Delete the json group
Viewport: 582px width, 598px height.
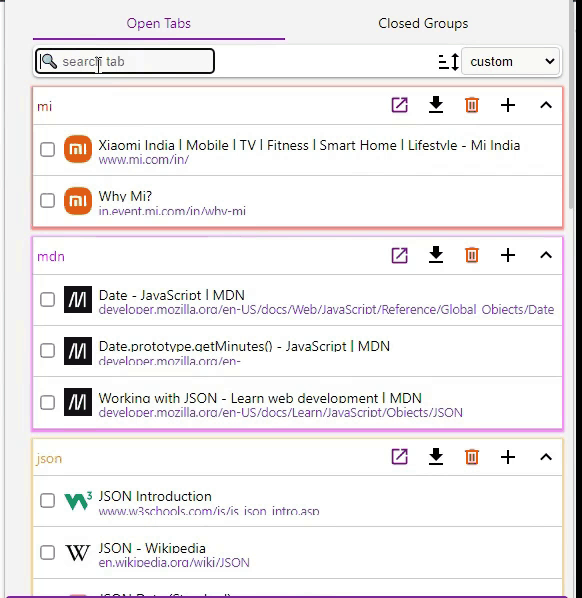pos(472,457)
